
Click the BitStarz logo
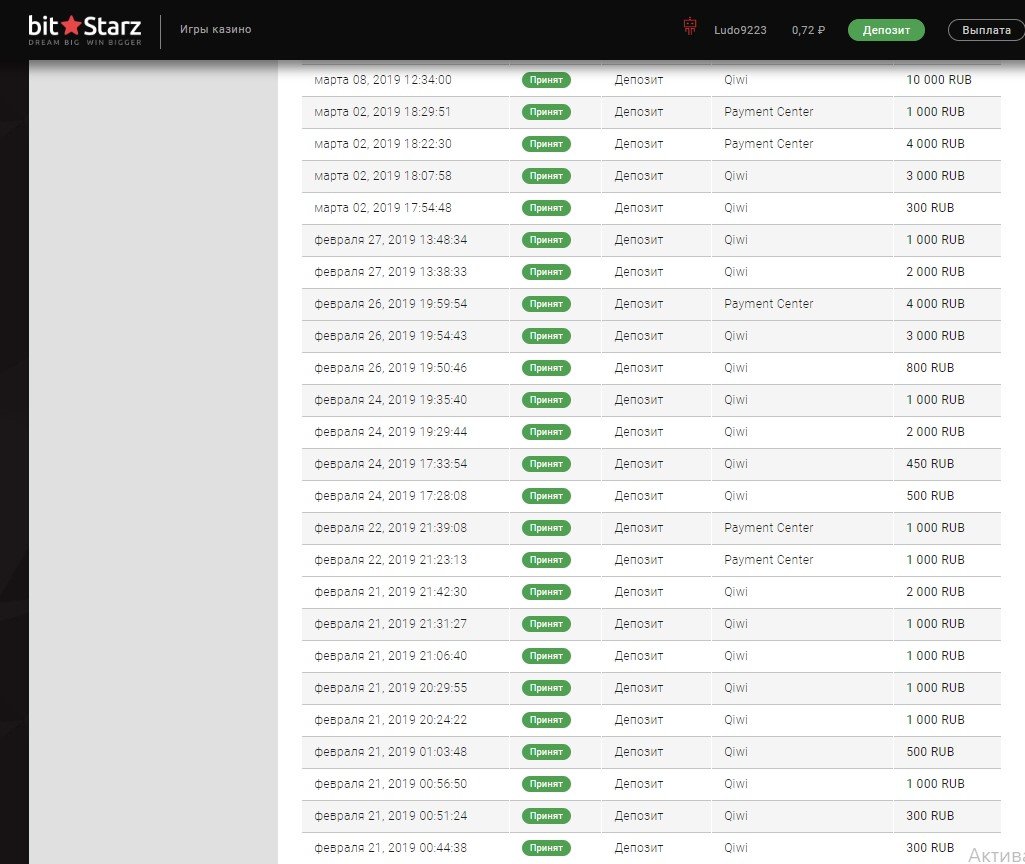click(84, 30)
